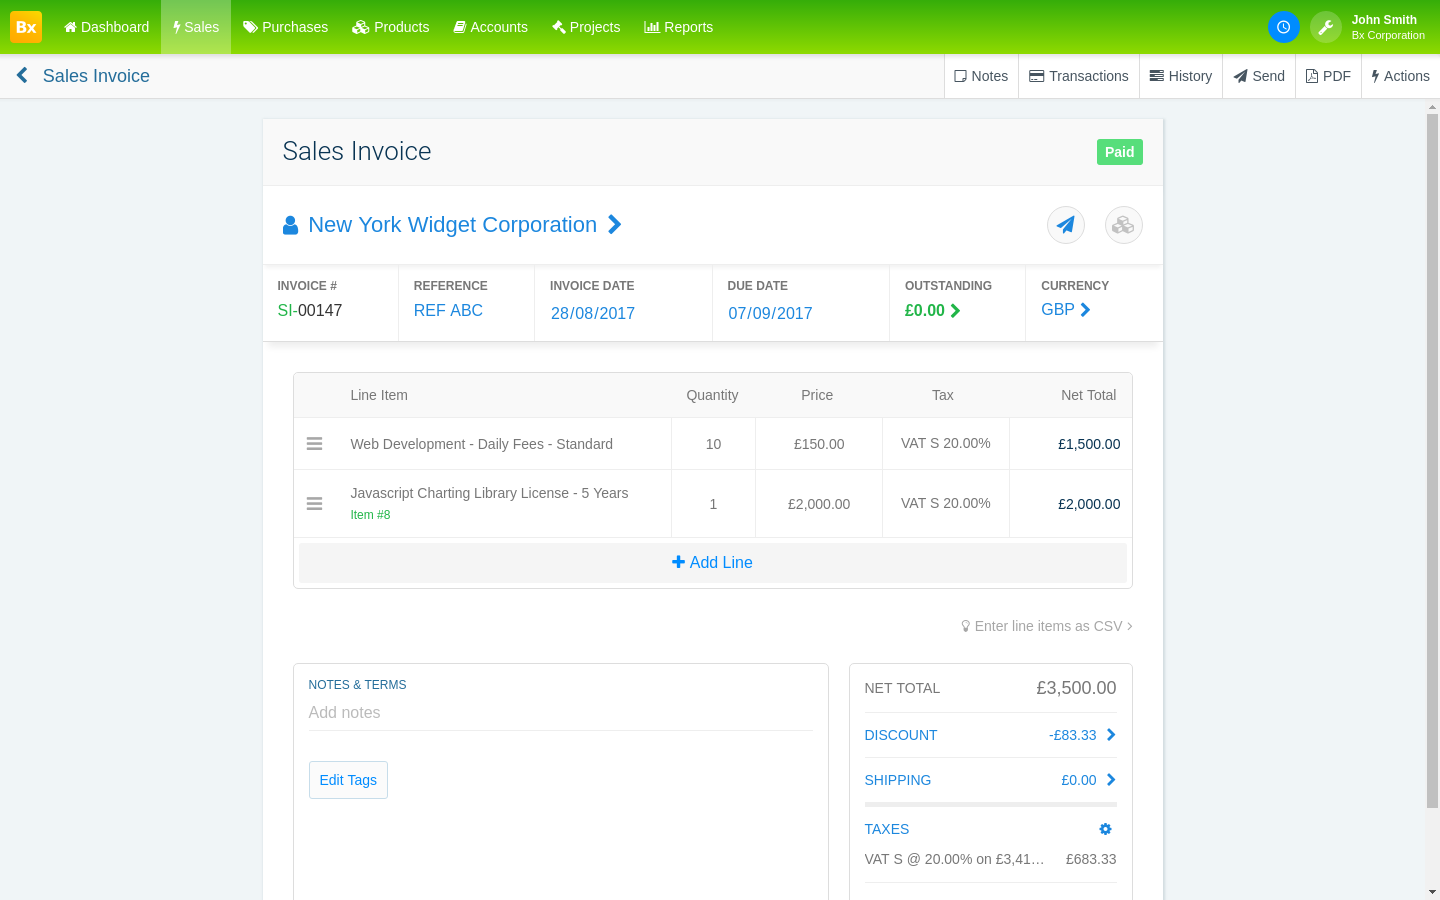Click net total £1,500.00

coord(1089,444)
